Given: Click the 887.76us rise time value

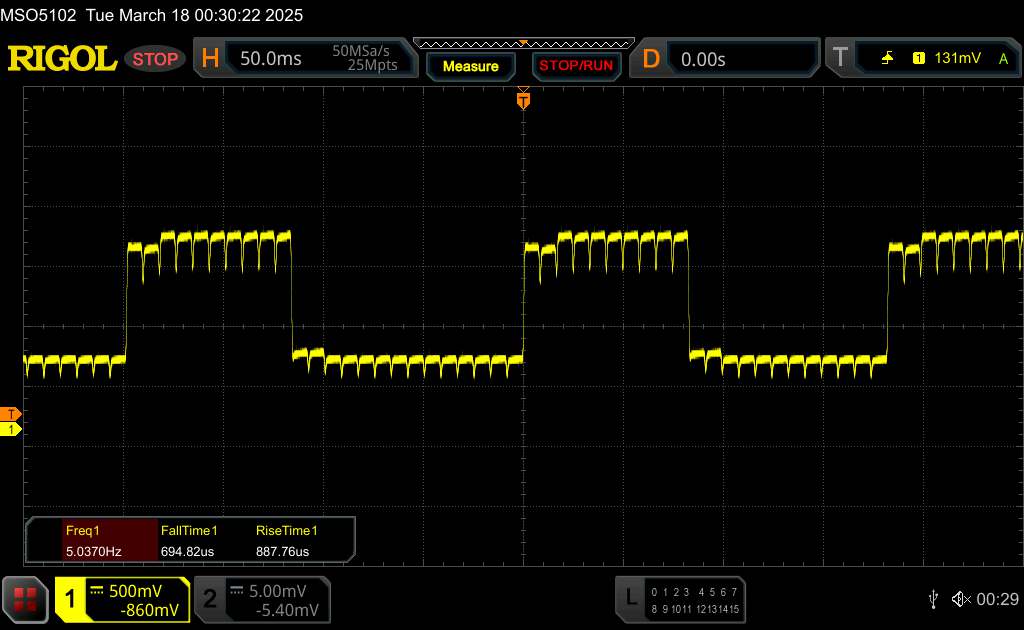Looking at the screenshot, I should click(282, 552).
